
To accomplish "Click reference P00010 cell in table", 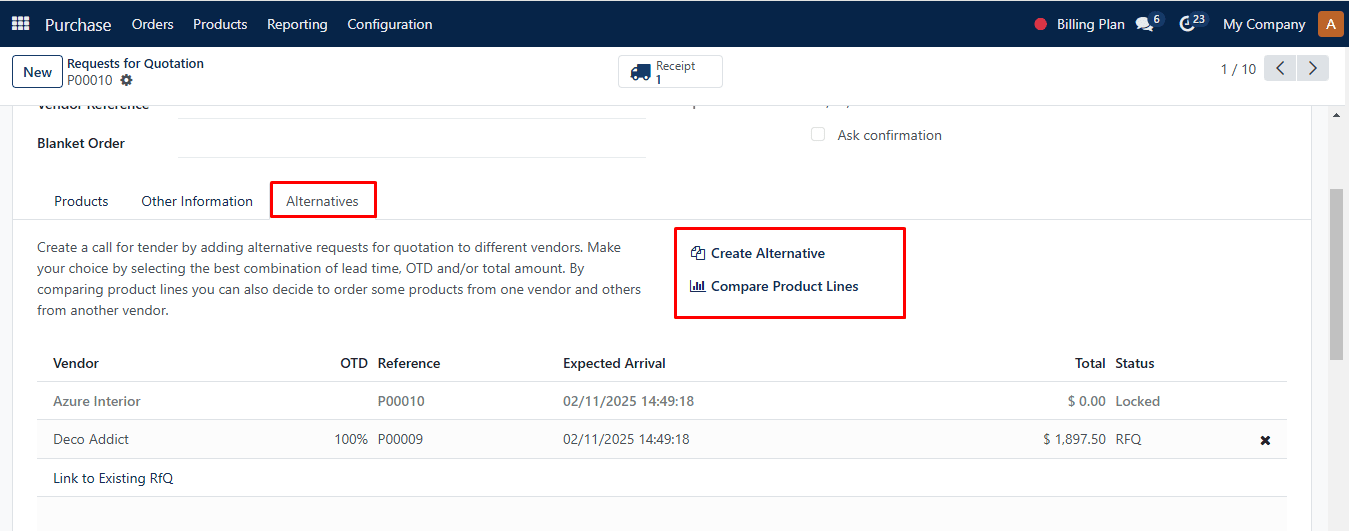I will (x=401, y=401).
